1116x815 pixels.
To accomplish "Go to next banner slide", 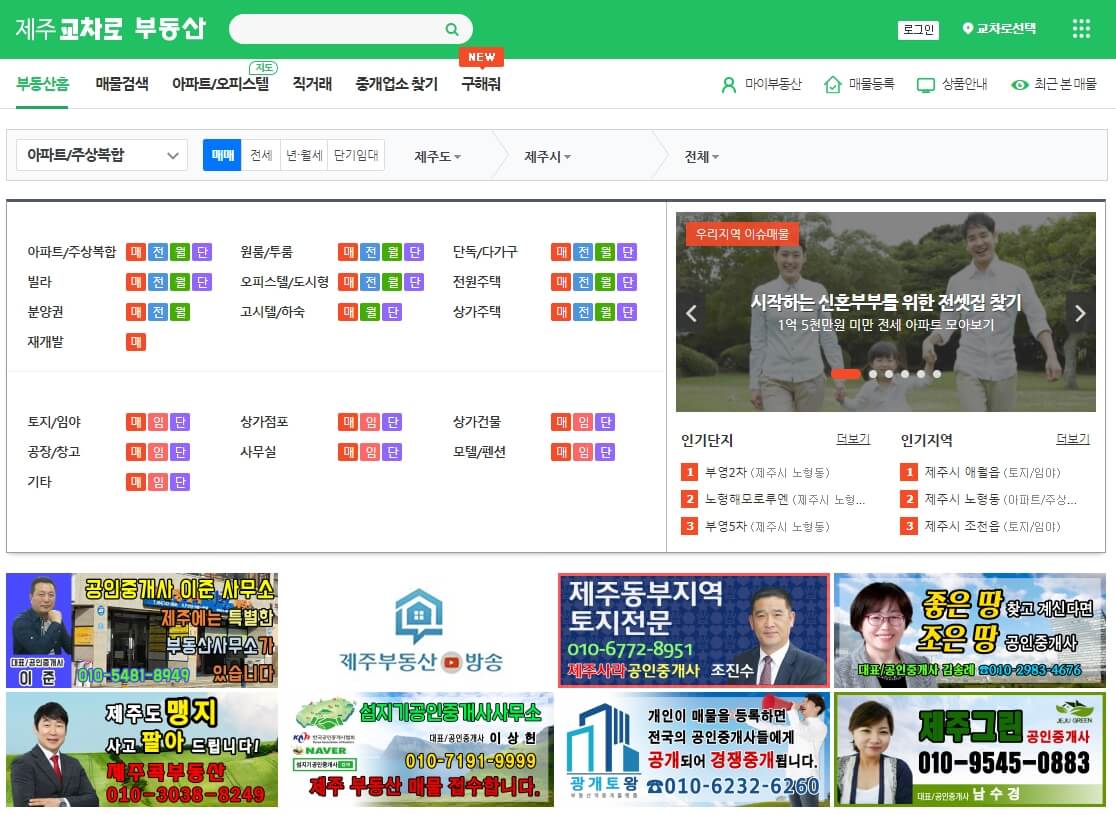I will pyautogui.click(x=1080, y=313).
